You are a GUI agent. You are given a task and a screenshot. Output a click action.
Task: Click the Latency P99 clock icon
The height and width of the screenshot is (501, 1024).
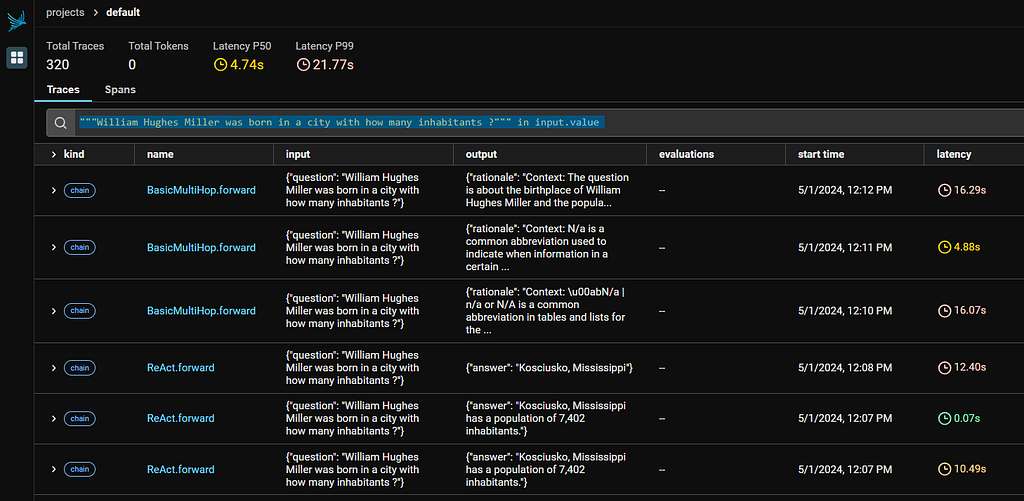(x=302, y=65)
